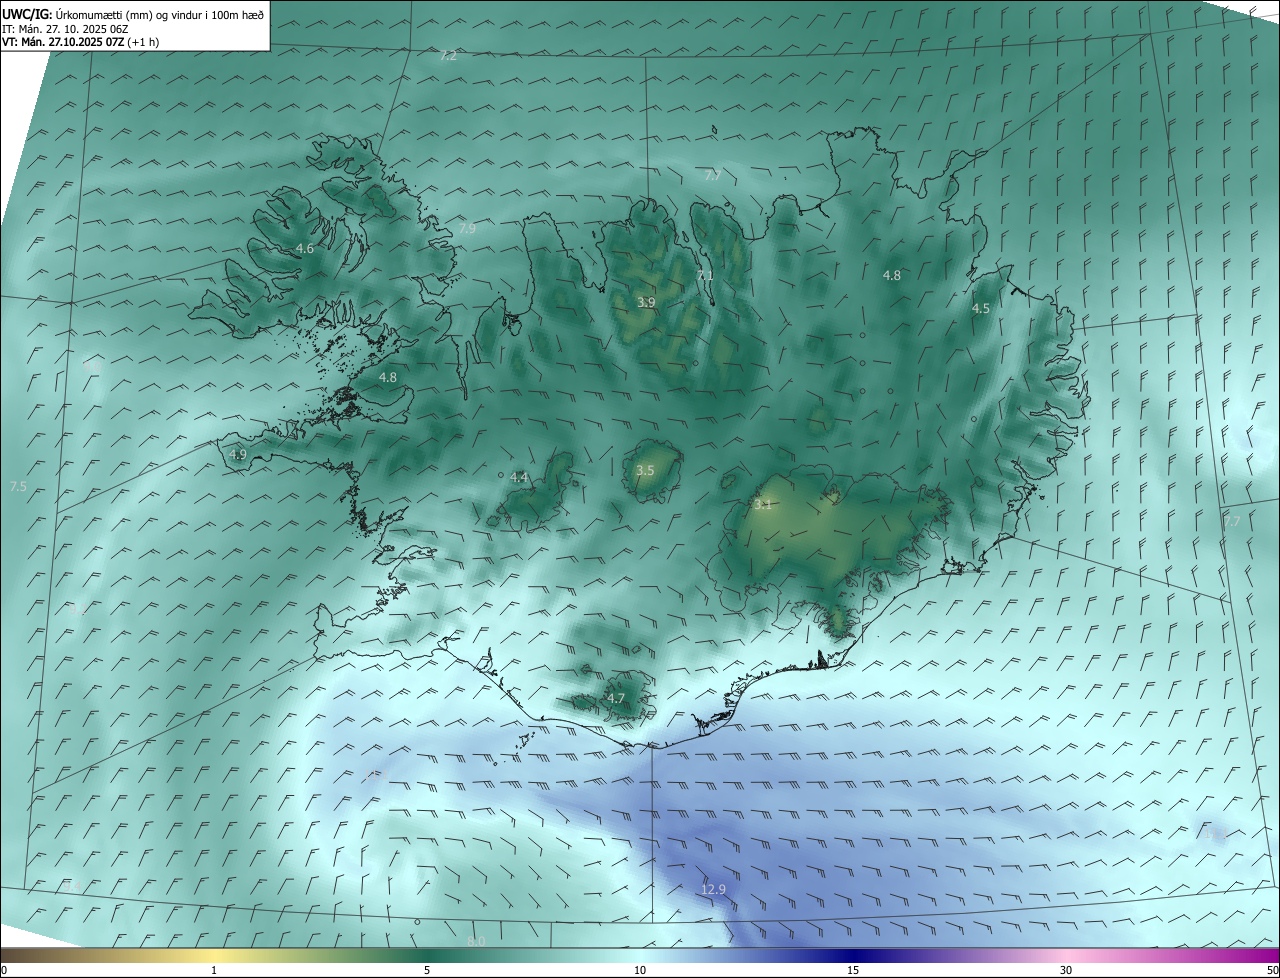Click the 4.5 value label
Image resolution: width=1280 pixels, height=978 pixels.
click(981, 309)
